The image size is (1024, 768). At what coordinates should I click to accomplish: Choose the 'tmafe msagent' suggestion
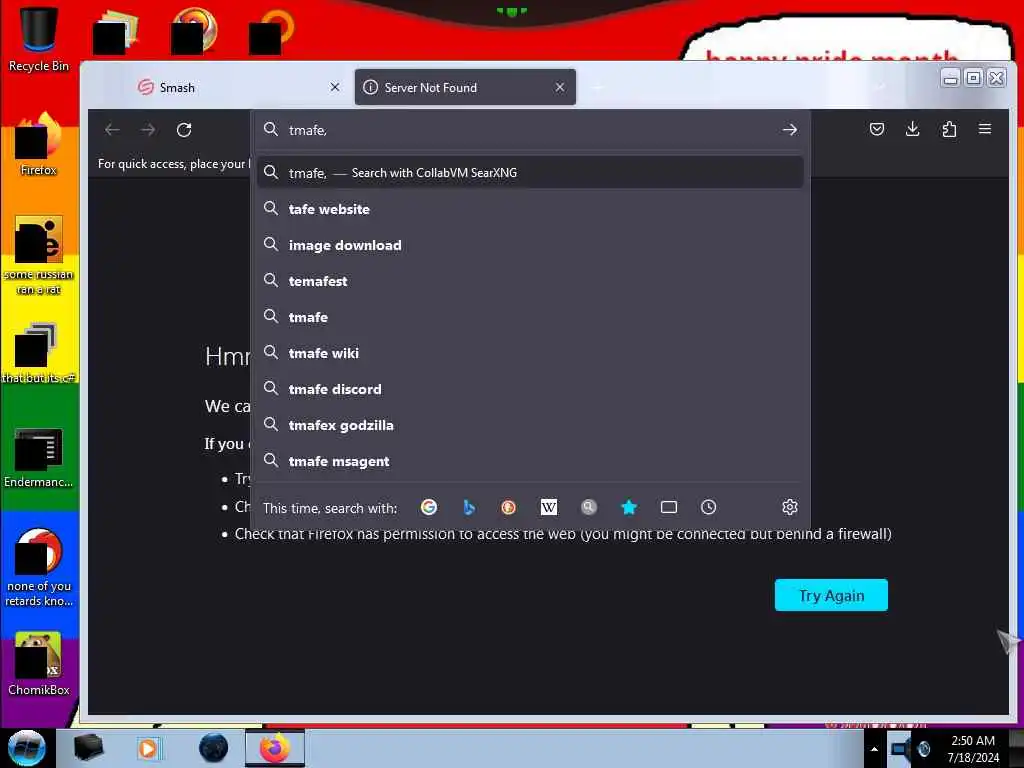click(x=530, y=461)
